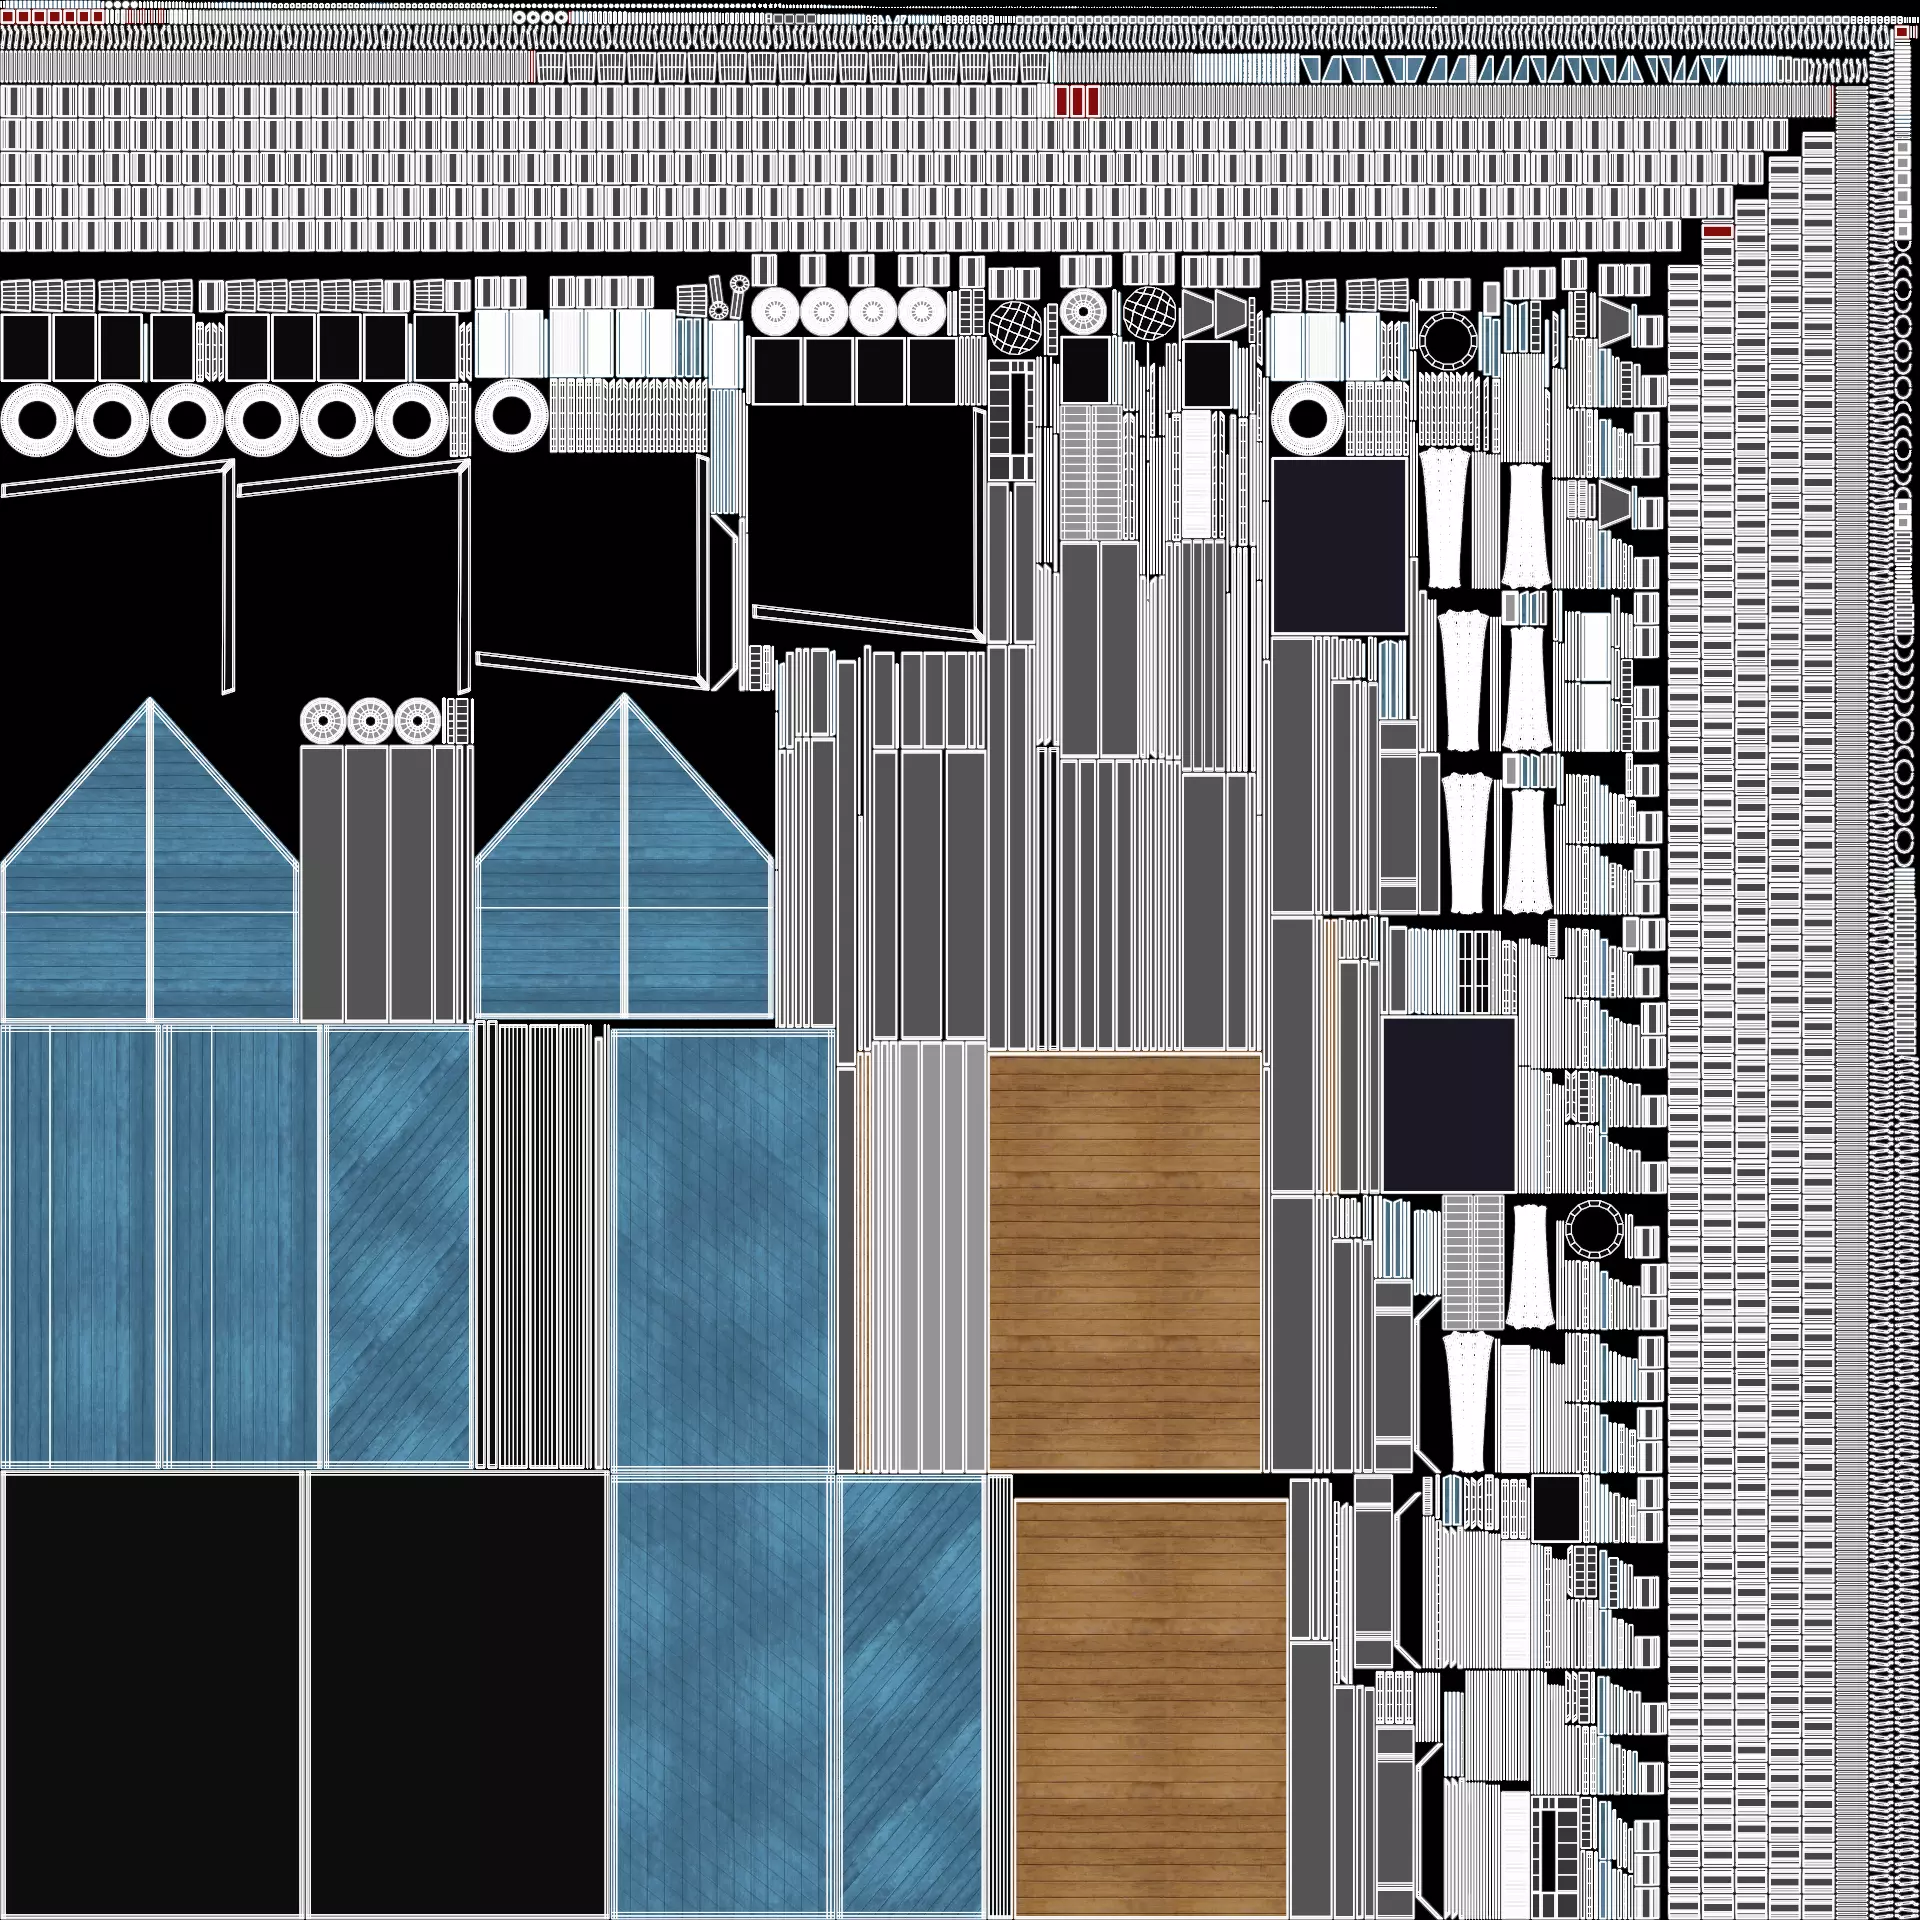The image size is (1920, 1920).
Task: Select the blue trapezoid row at top right
Action: pos(1512,70)
